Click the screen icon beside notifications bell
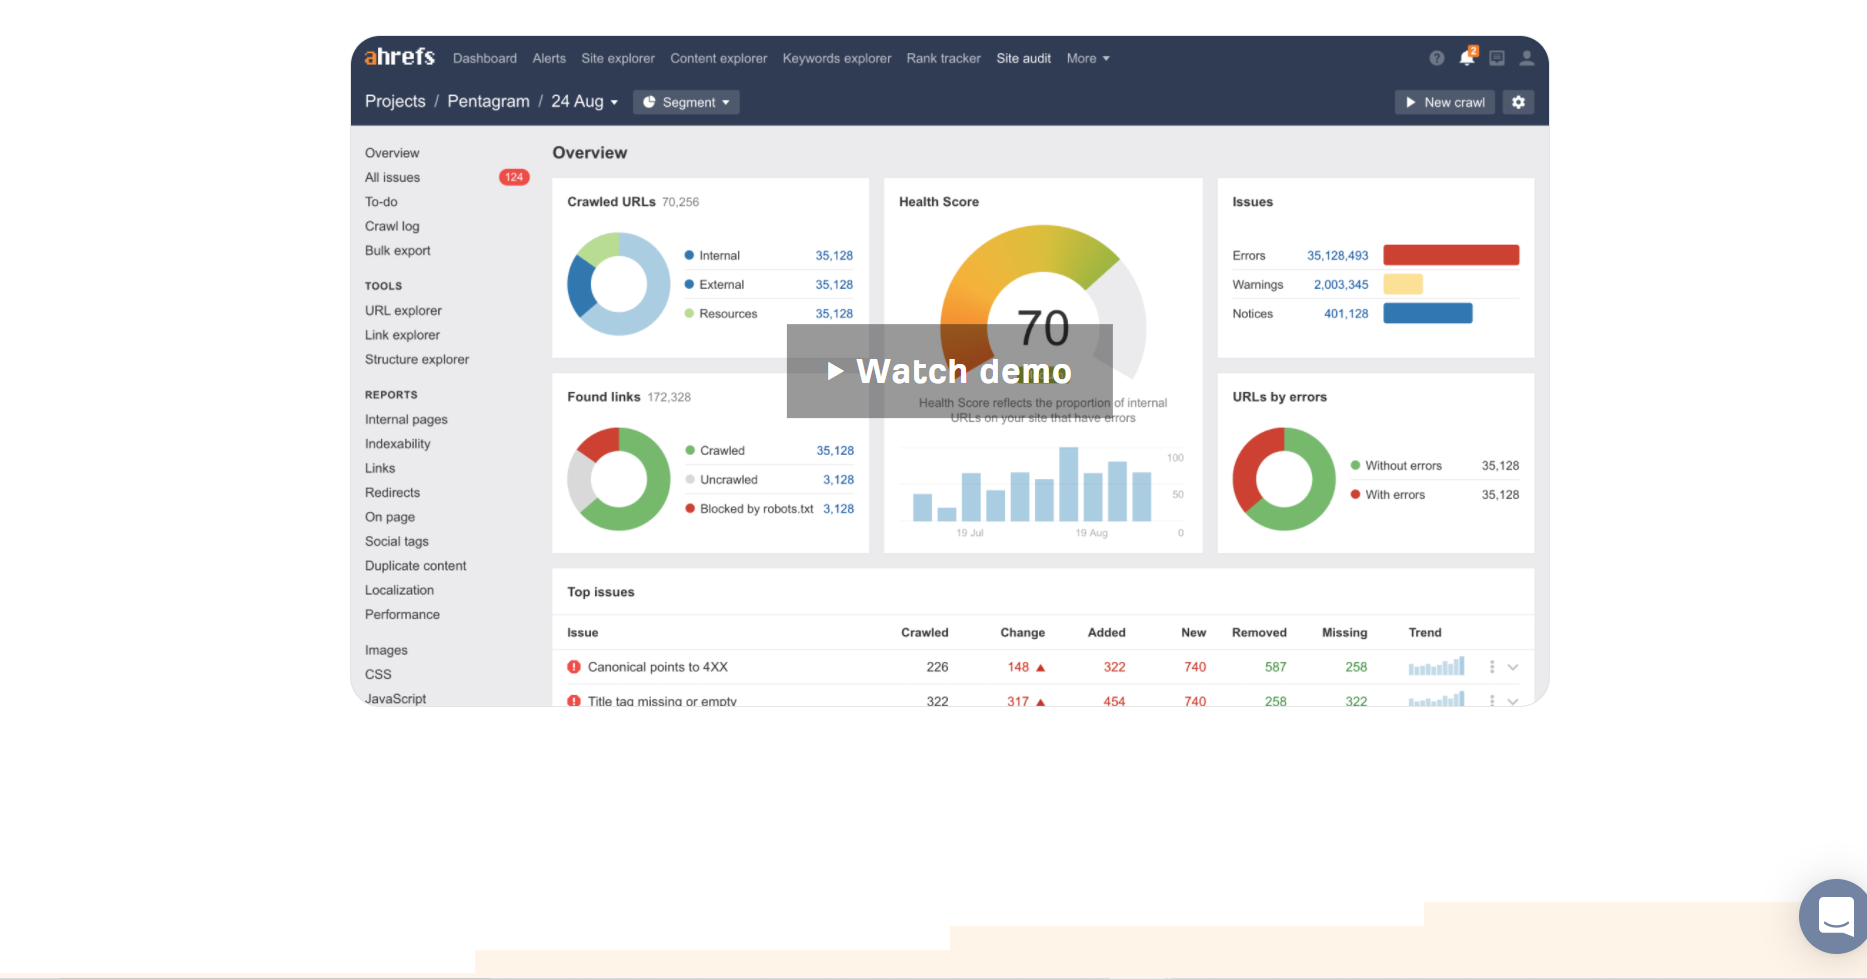 pyautogui.click(x=1496, y=58)
